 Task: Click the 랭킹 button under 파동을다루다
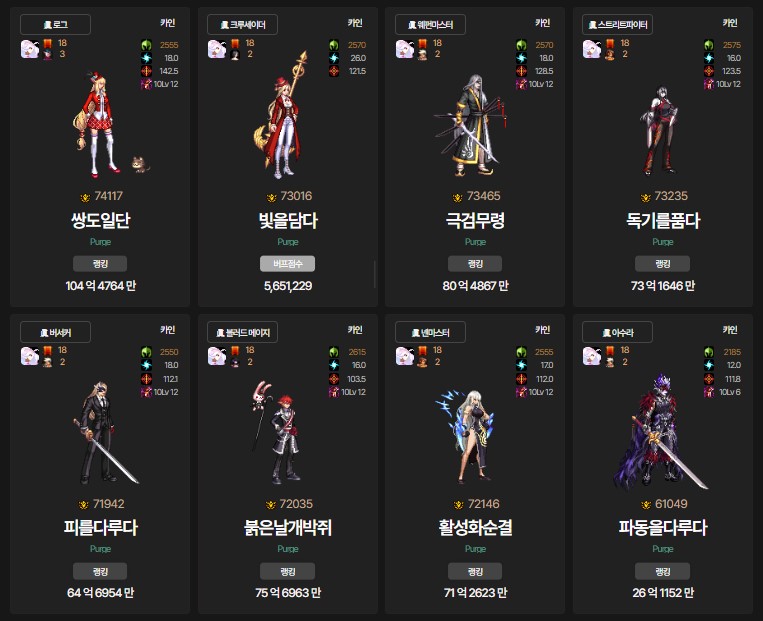(662, 571)
